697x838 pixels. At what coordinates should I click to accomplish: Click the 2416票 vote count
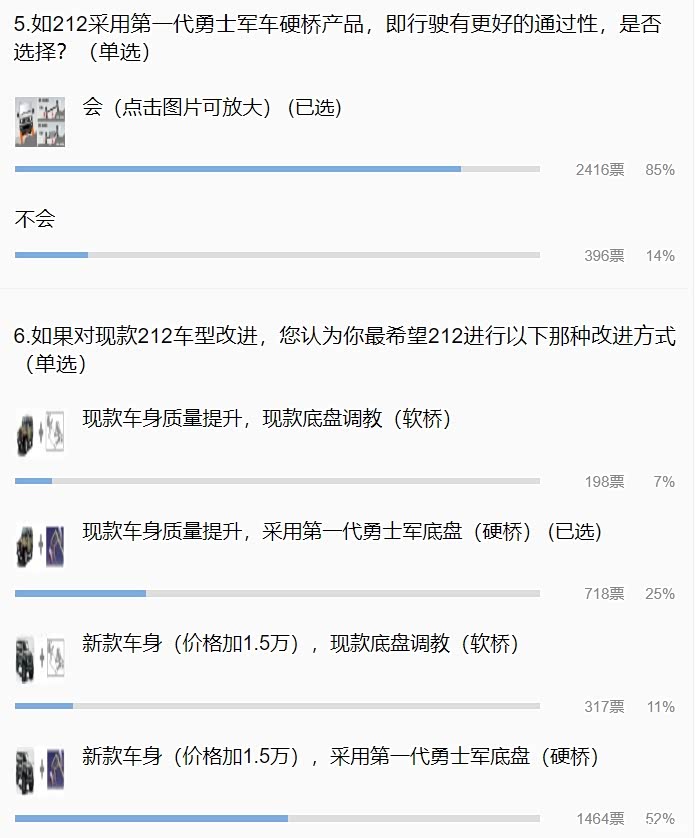point(600,170)
